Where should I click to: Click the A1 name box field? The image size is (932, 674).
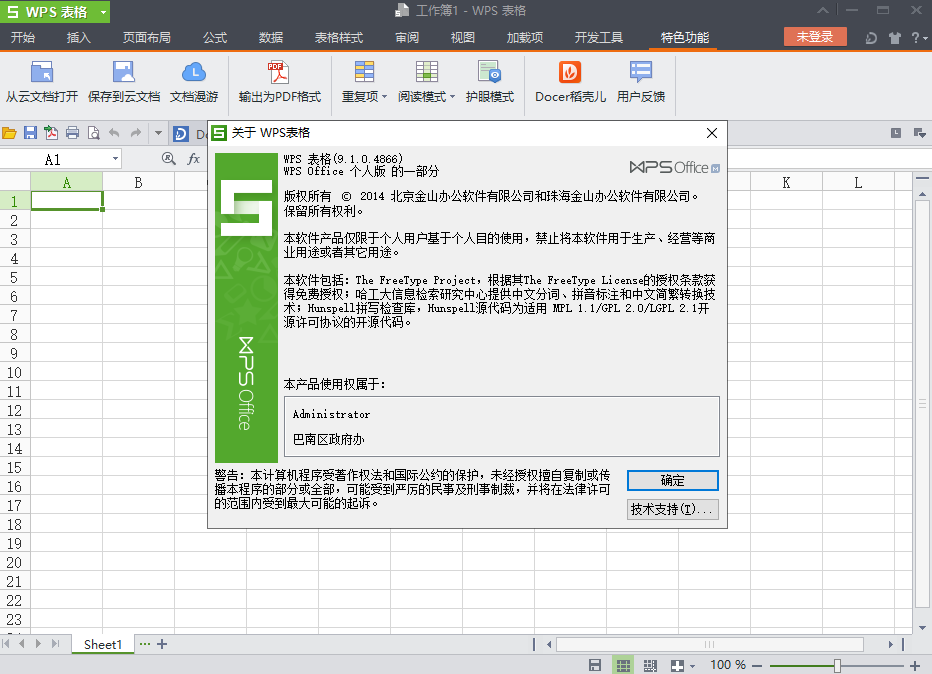(x=53, y=159)
